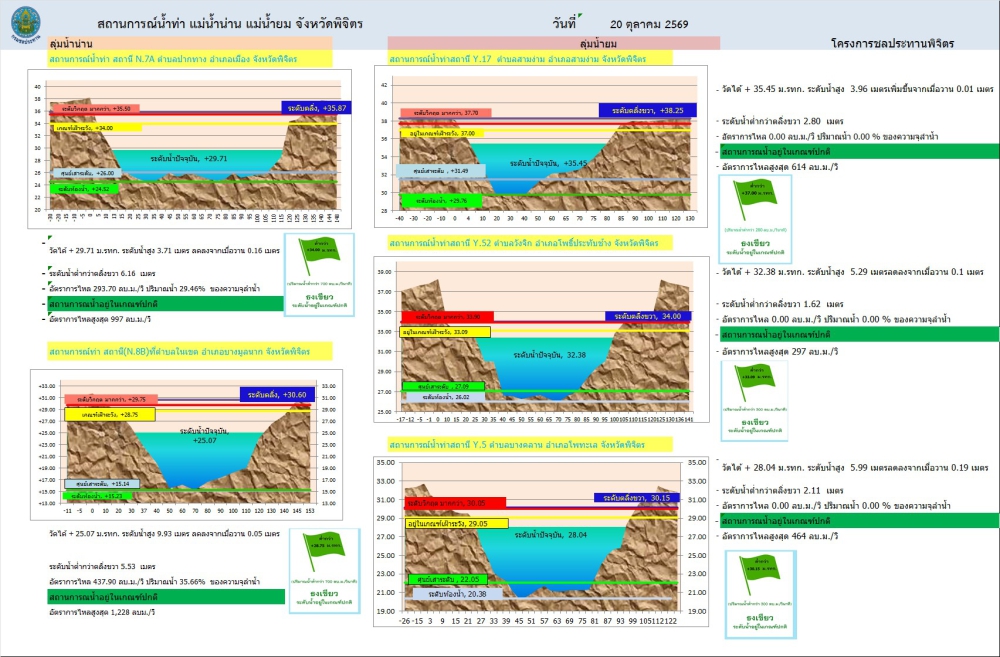Click the green flag under Y.17 readings

tap(755, 219)
